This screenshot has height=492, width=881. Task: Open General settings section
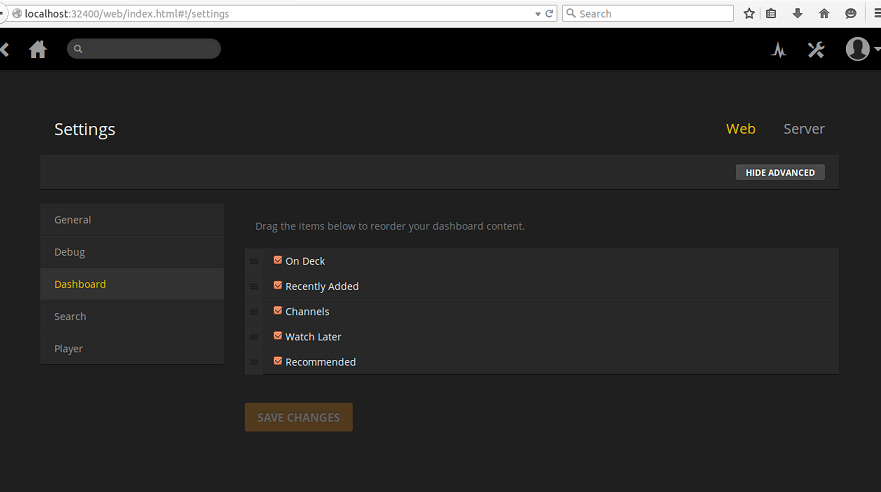pos(132,220)
